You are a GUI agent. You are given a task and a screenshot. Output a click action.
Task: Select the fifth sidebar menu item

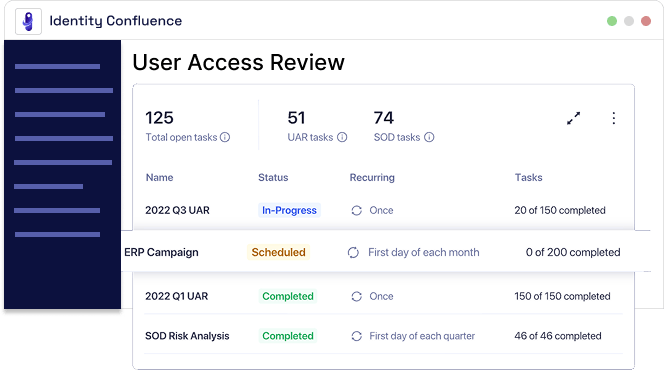[63, 163]
